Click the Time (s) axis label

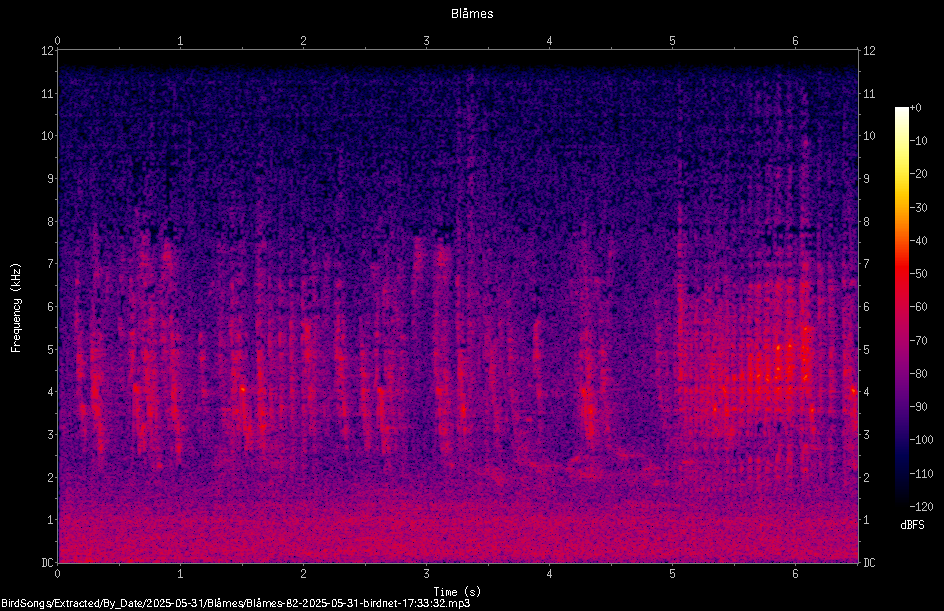coord(457,592)
